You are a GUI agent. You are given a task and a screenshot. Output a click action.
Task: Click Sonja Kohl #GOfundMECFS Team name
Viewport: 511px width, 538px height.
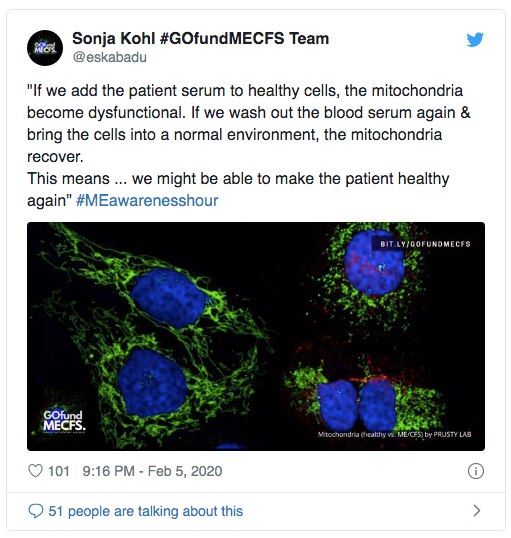(200, 38)
